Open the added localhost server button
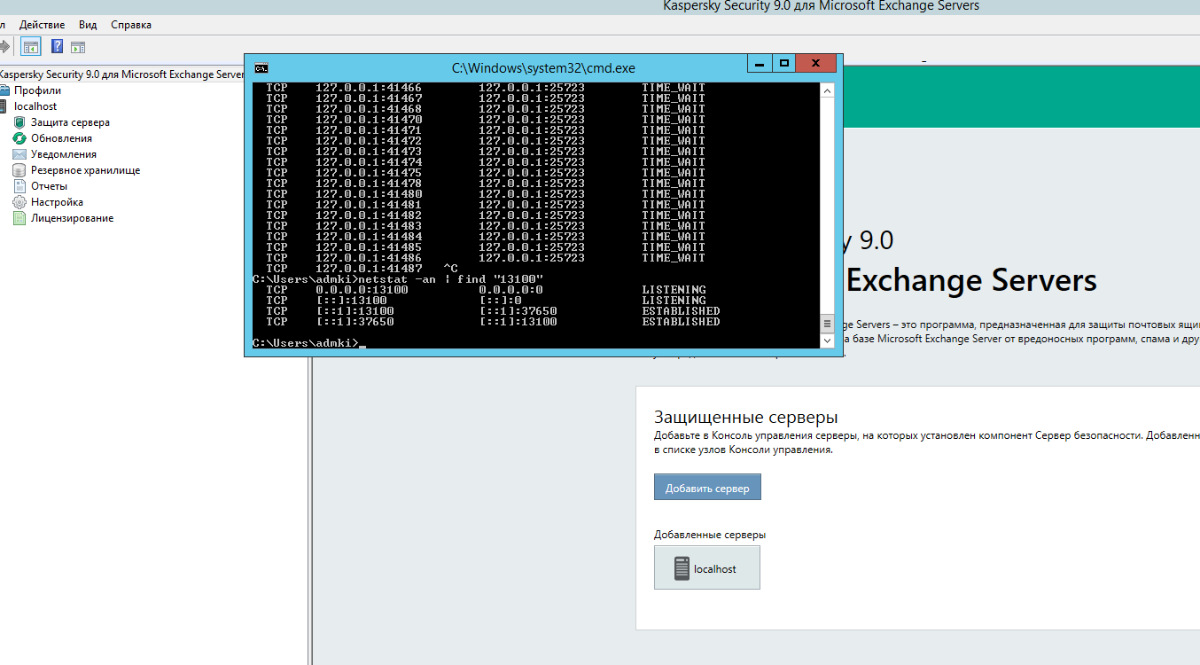Viewport: 1200px width, 665px height. pos(707,567)
